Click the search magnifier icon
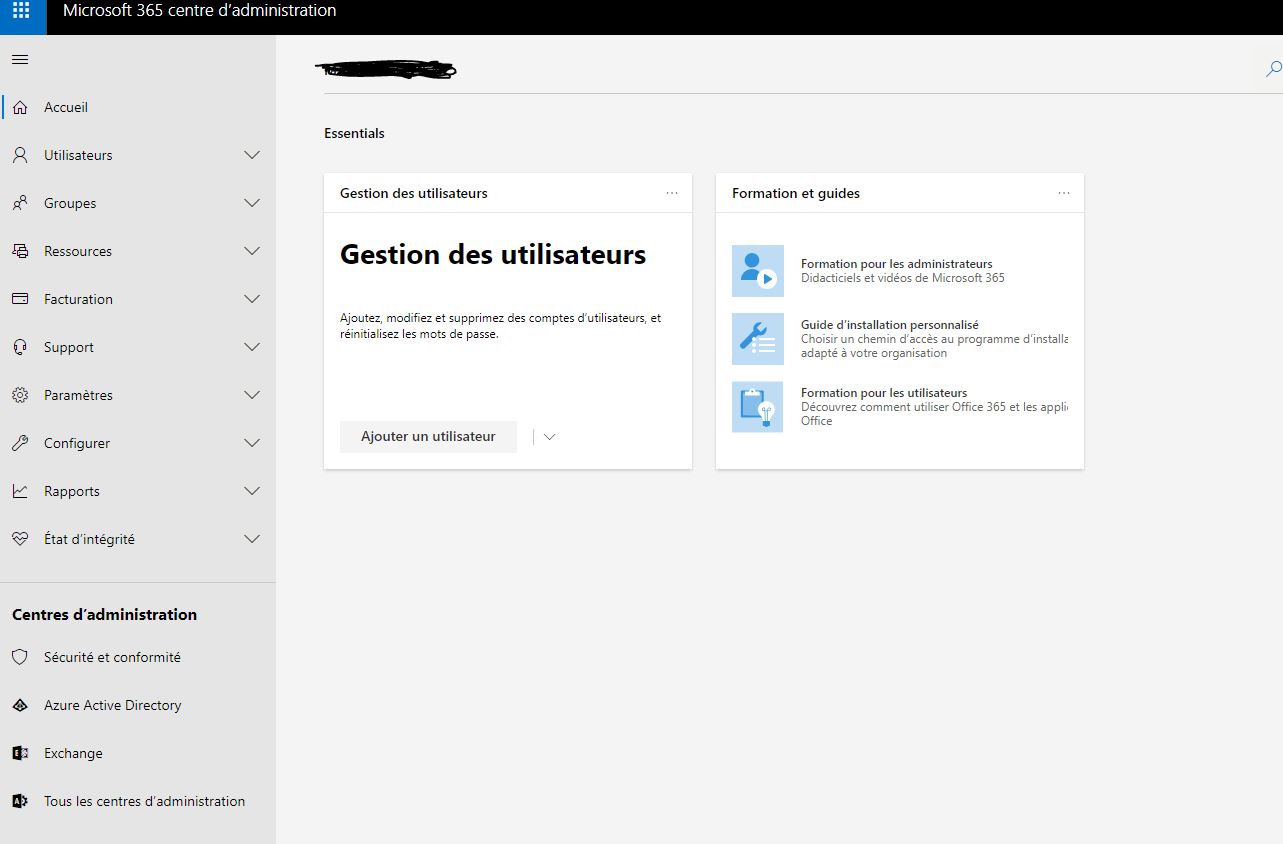This screenshot has width=1283, height=844. [1273, 69]
